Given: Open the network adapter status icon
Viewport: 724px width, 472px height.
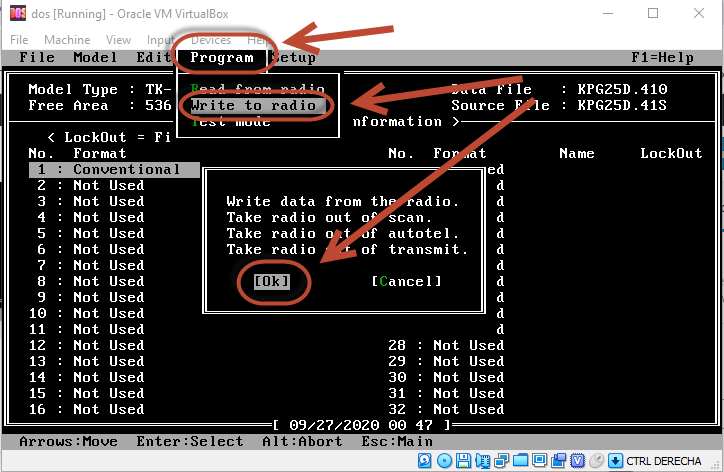Looking at the screenshot, I should [502, 461].
